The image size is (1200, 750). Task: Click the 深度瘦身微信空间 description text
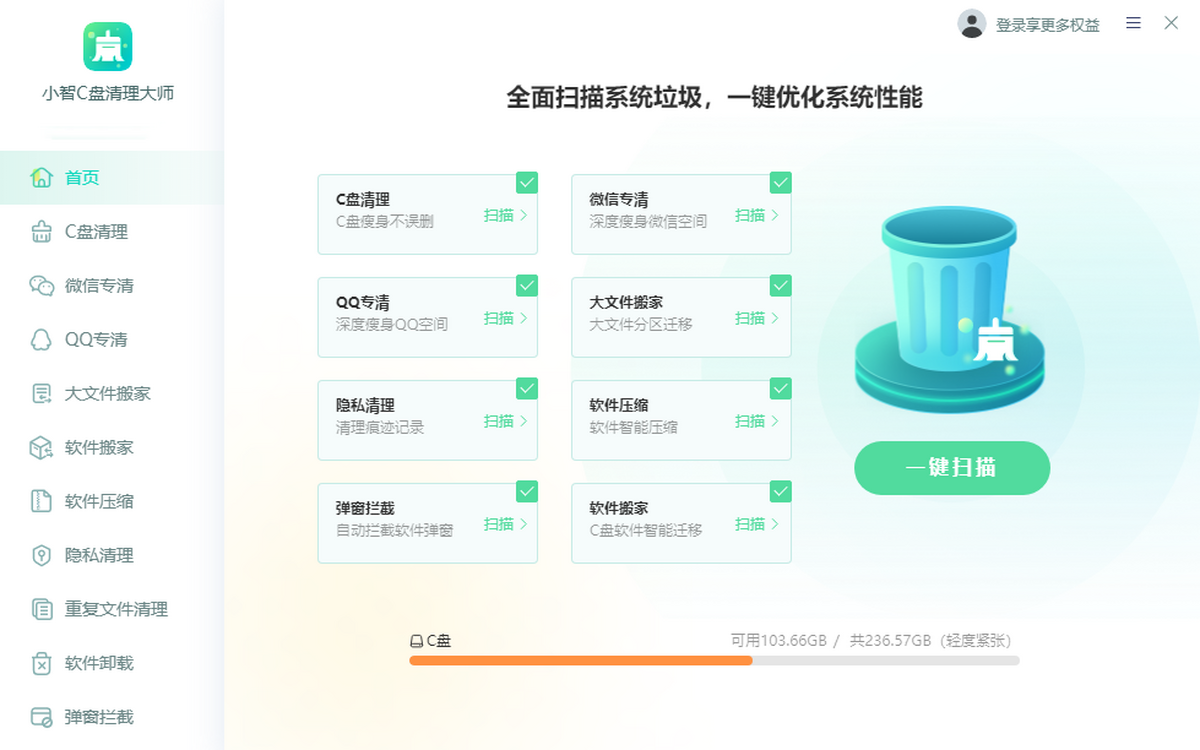[x=648, y=222]
